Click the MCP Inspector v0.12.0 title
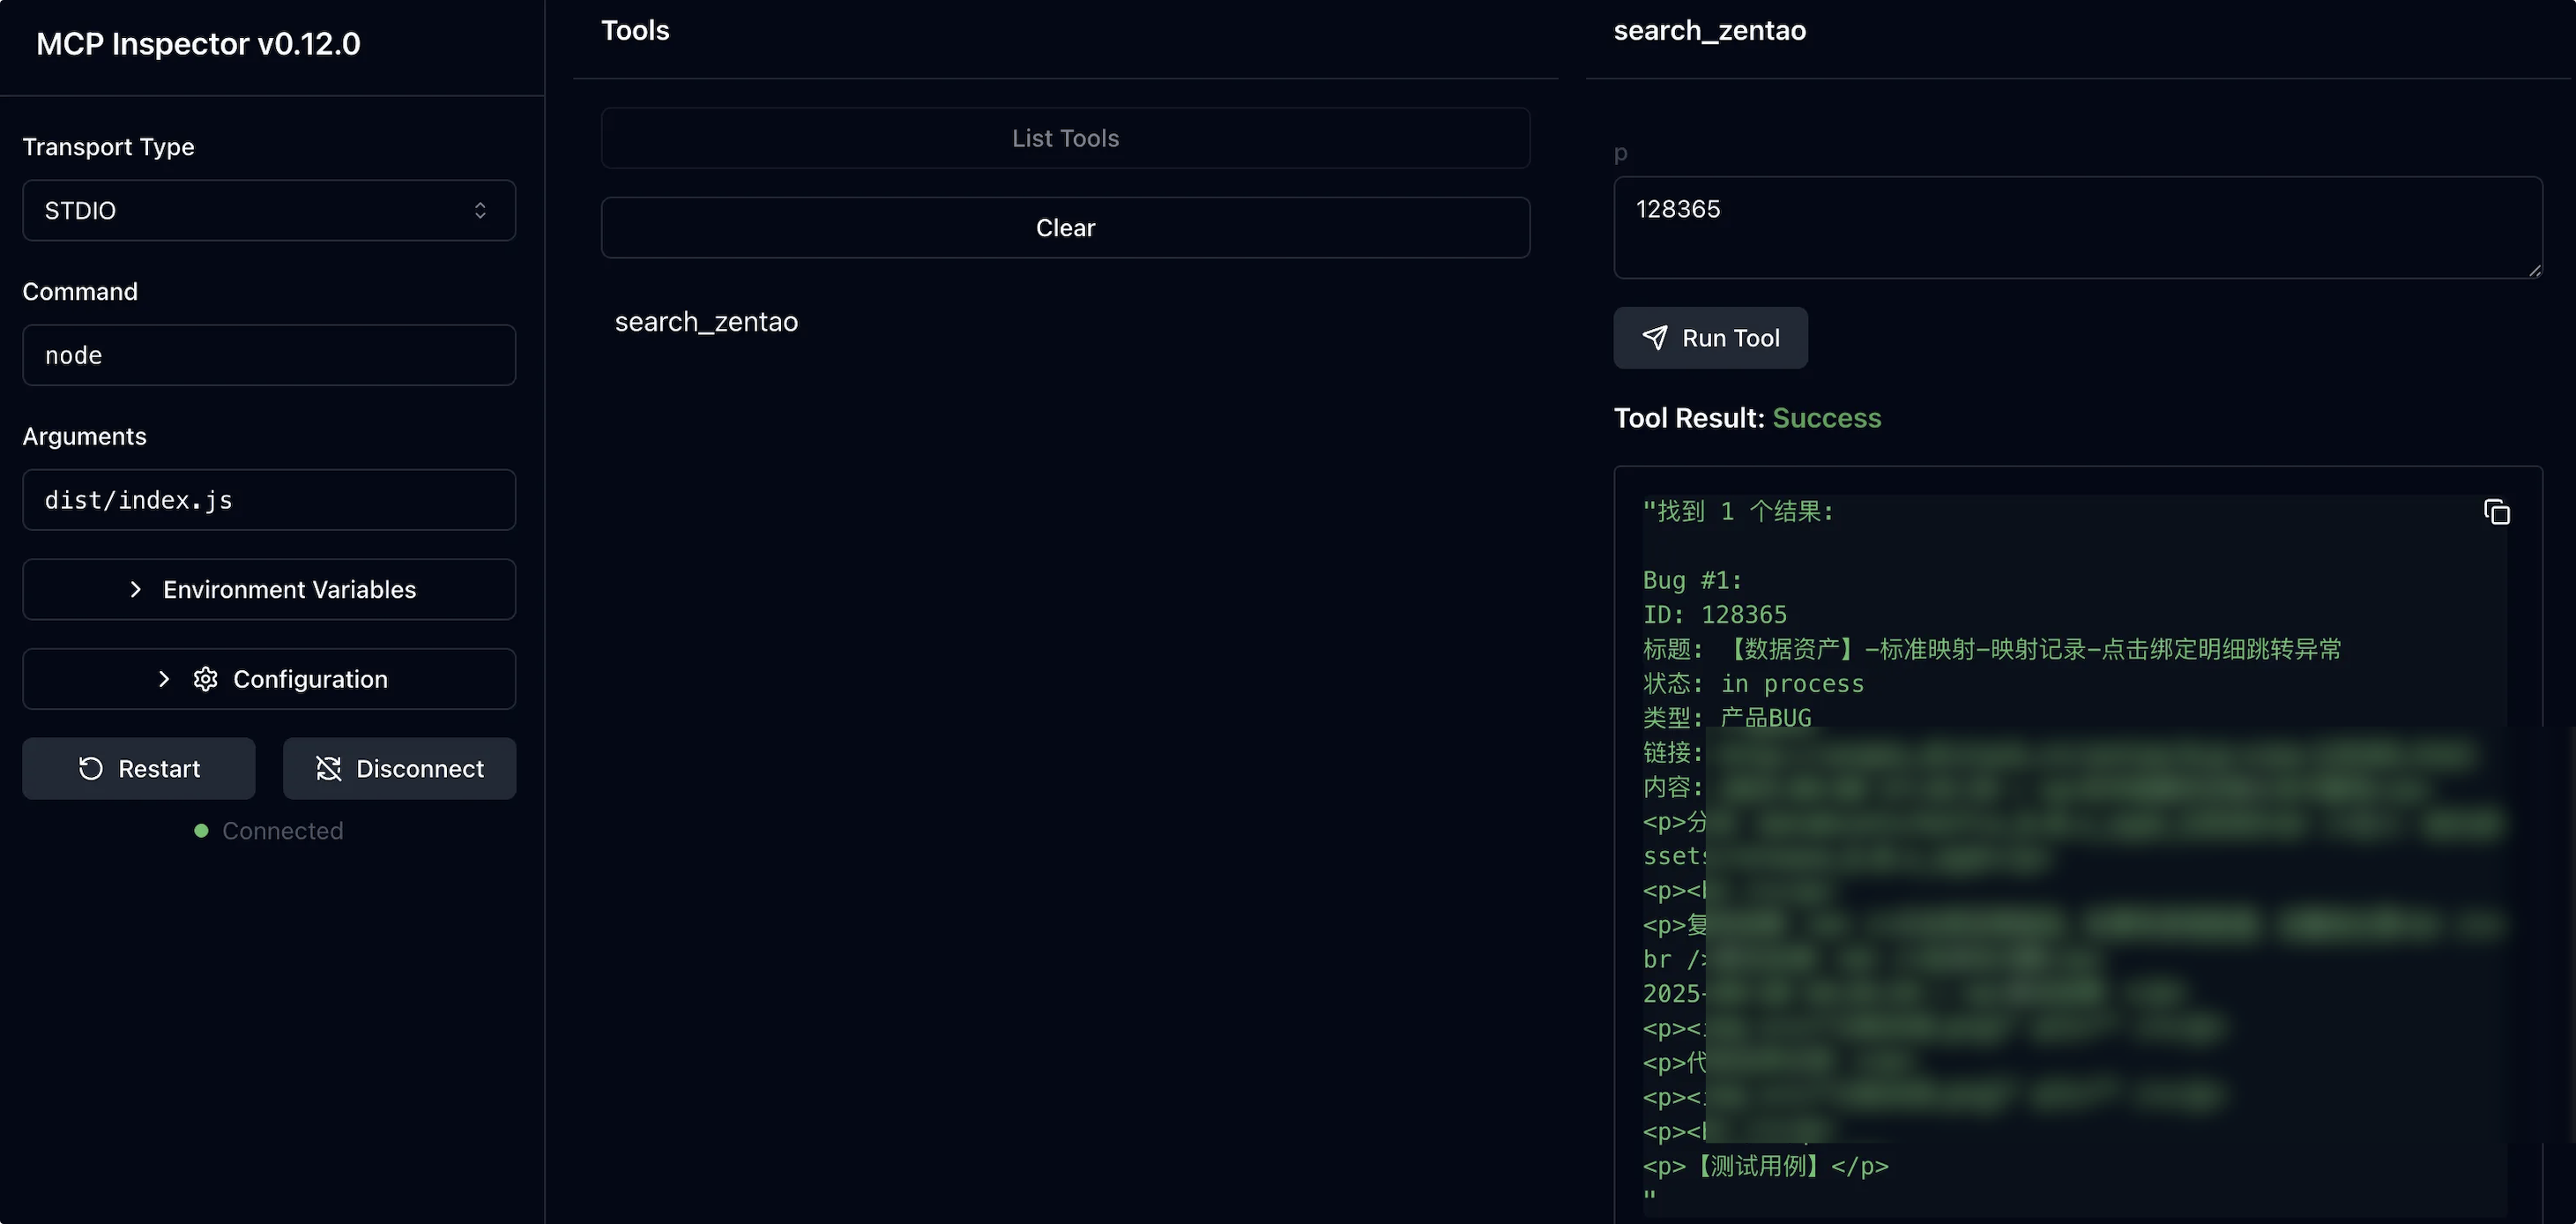This screenshot has height=1224, width=2576. click(x=198, y=44)
